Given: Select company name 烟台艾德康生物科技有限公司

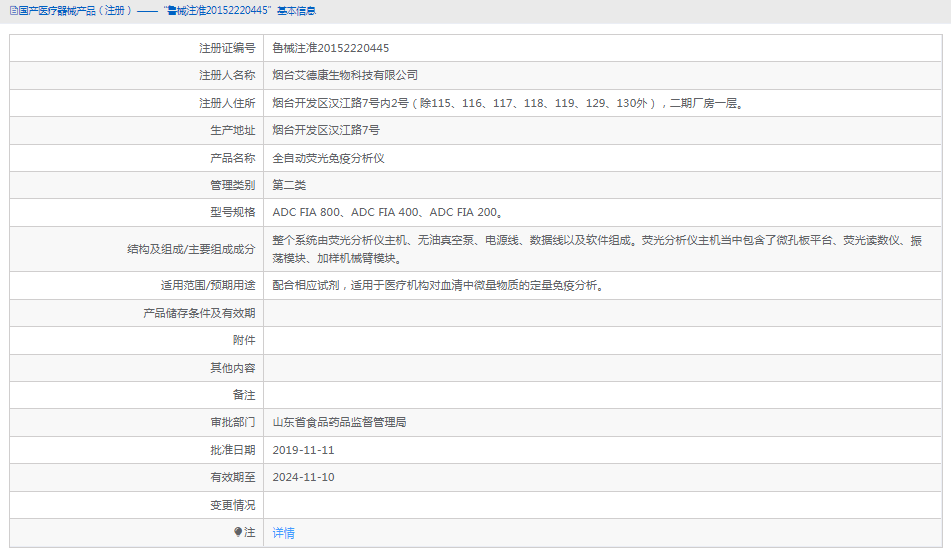Looking at the screenshot, I should click(345, 75).
